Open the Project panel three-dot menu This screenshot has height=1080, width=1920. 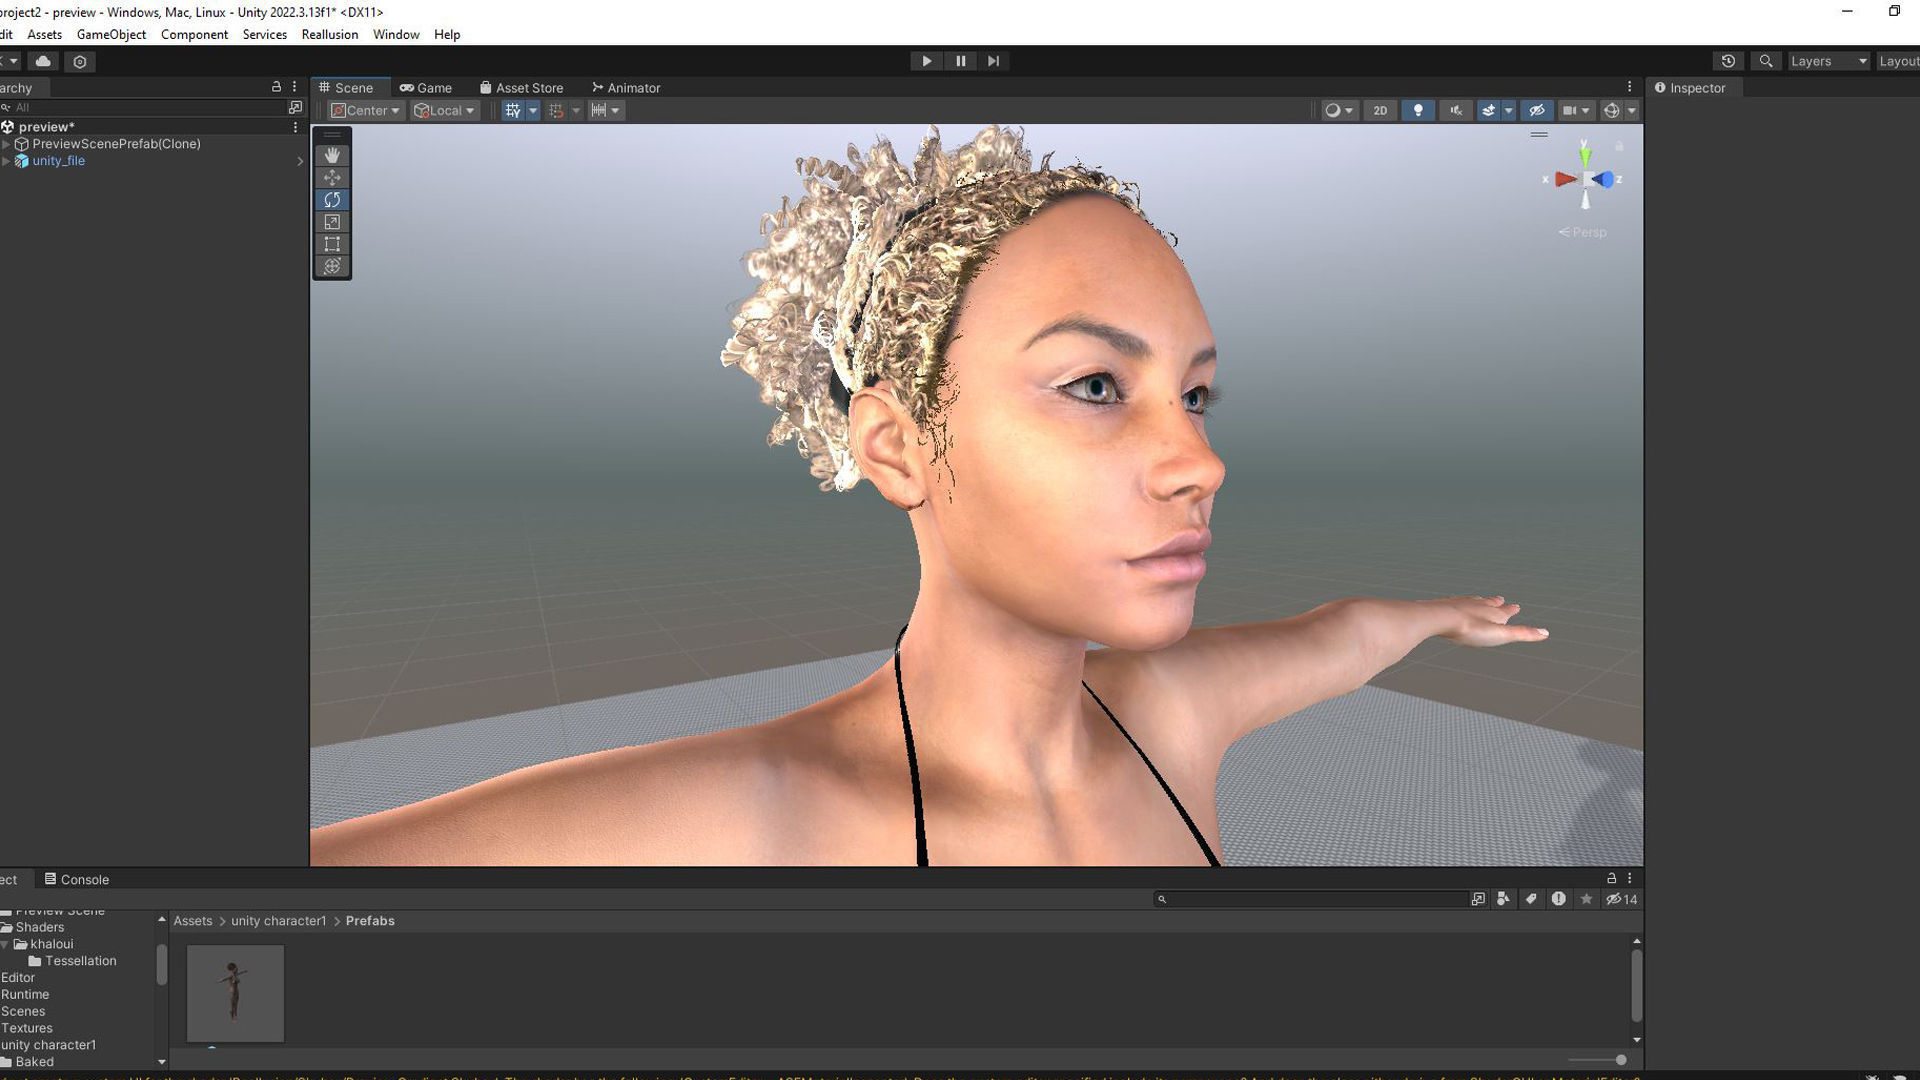click(x=1629, y=878)
